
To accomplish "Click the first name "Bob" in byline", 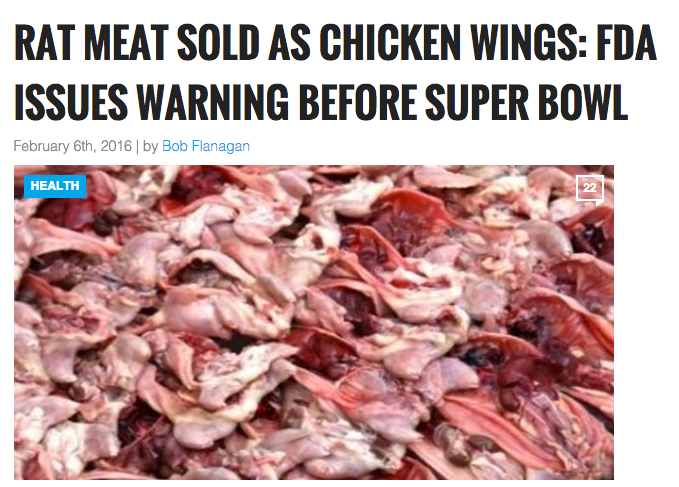I will tap(175, 146).
